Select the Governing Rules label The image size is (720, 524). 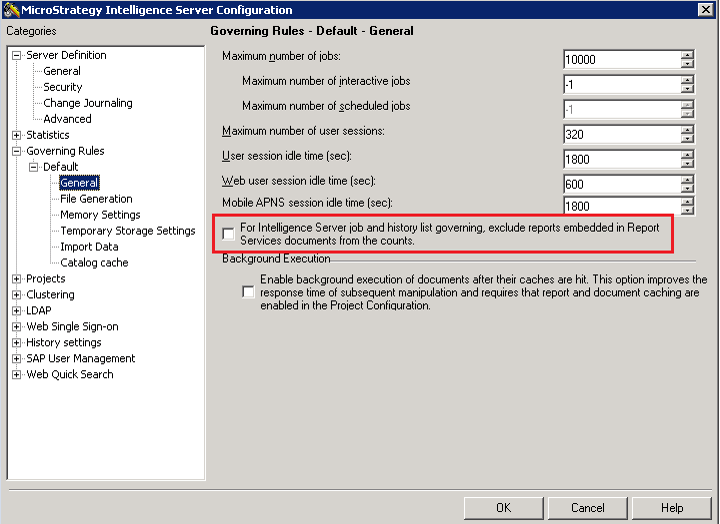[65, 151]
